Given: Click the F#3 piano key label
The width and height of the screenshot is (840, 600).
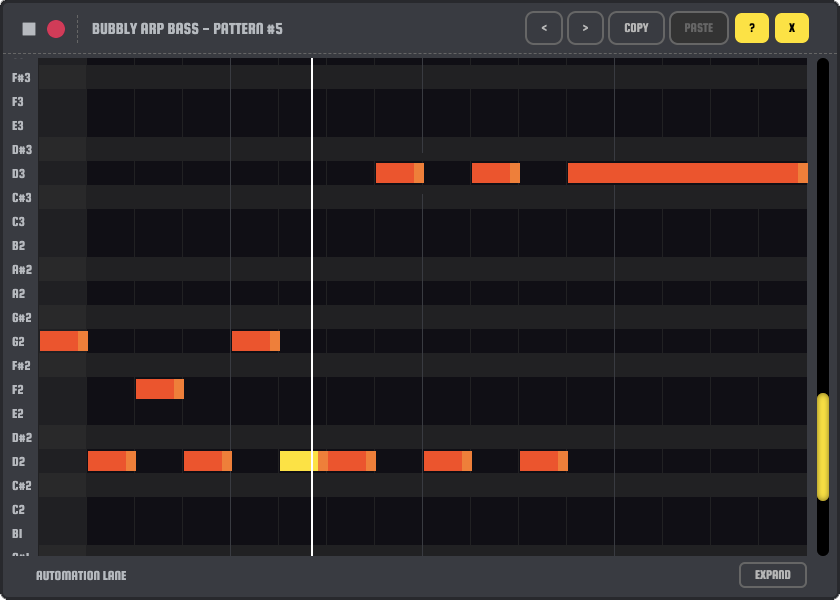Looking at the screenshot, I should coord(20,77).
